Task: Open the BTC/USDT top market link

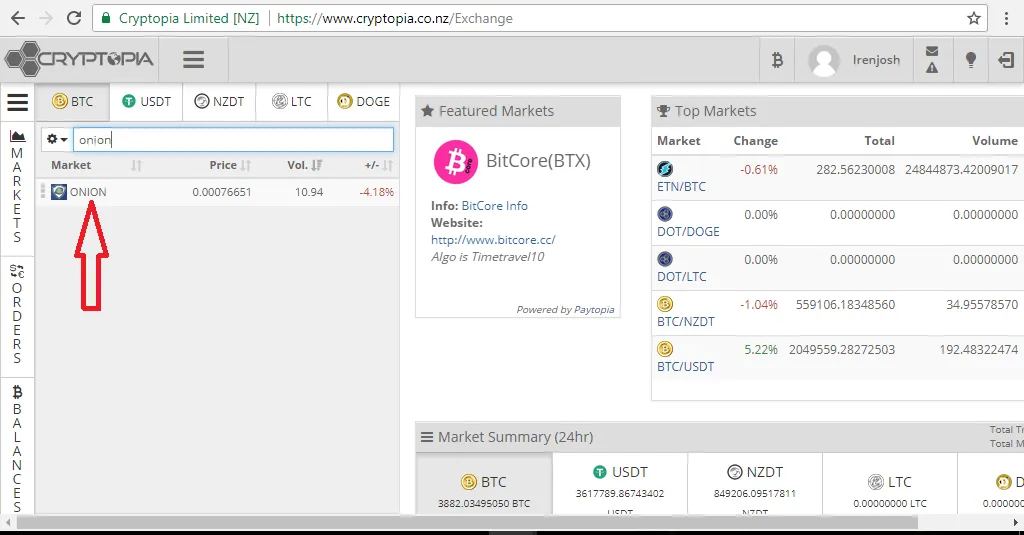Action: [x=686, y=367]
